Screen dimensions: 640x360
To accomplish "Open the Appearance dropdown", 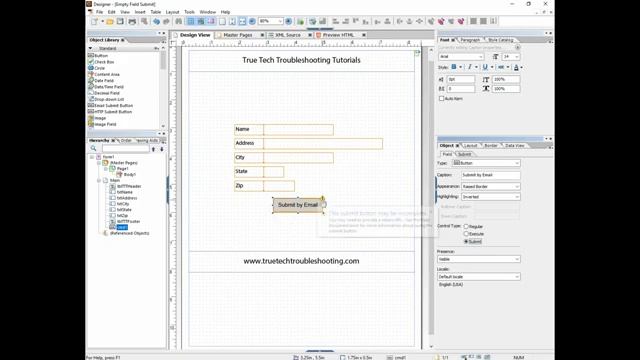I will pos(517,187).
